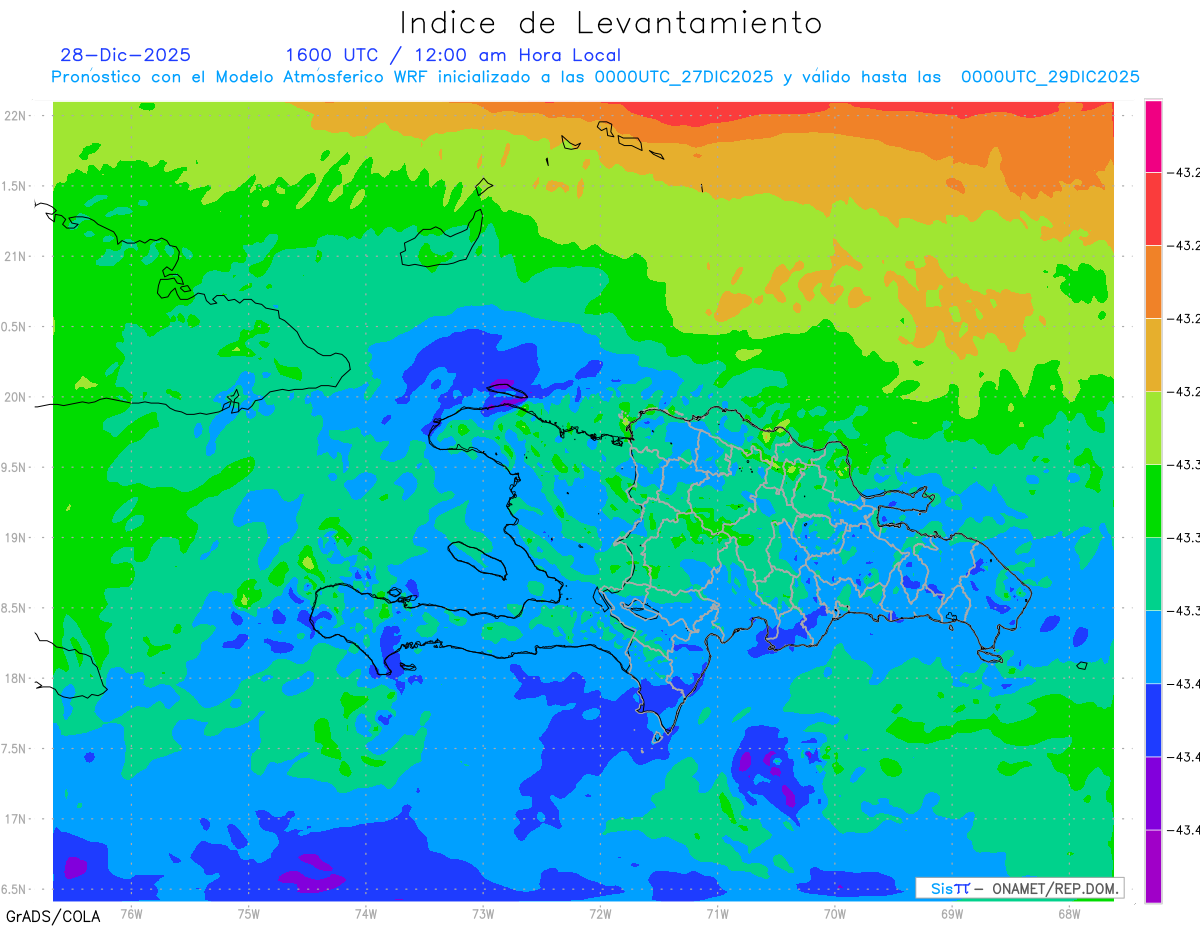The width and height of the screenshot is (1200, 927).
Task: Click the "18N" latitude axis label
Action: 16,679
